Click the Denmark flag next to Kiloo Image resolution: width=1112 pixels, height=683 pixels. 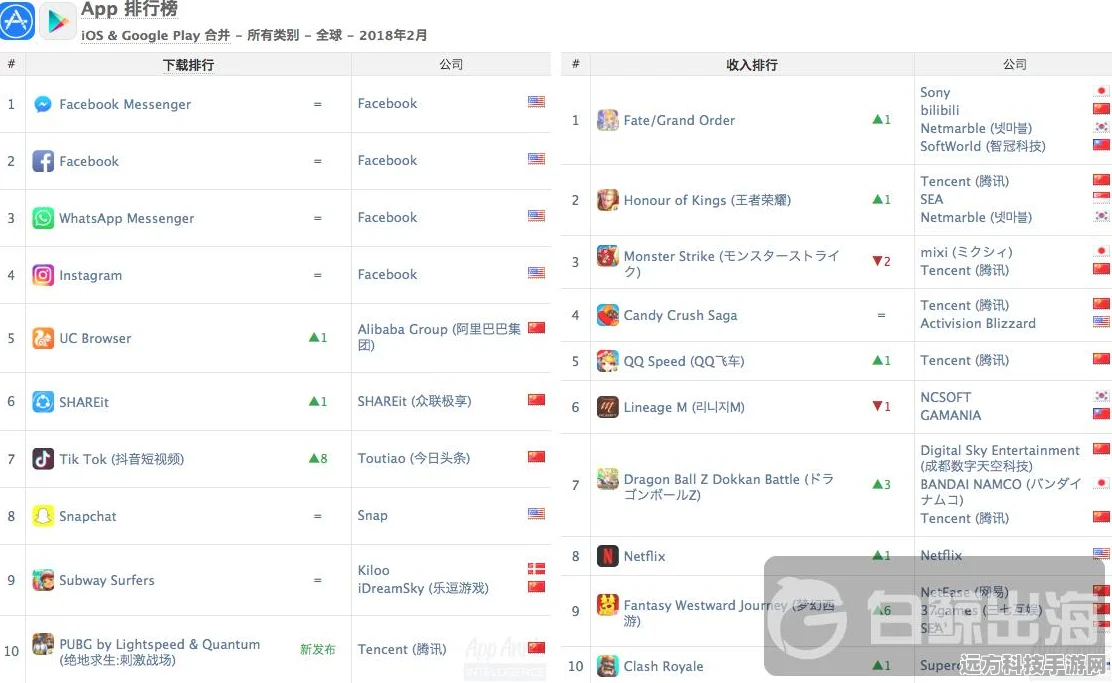(x=536, y=569)
